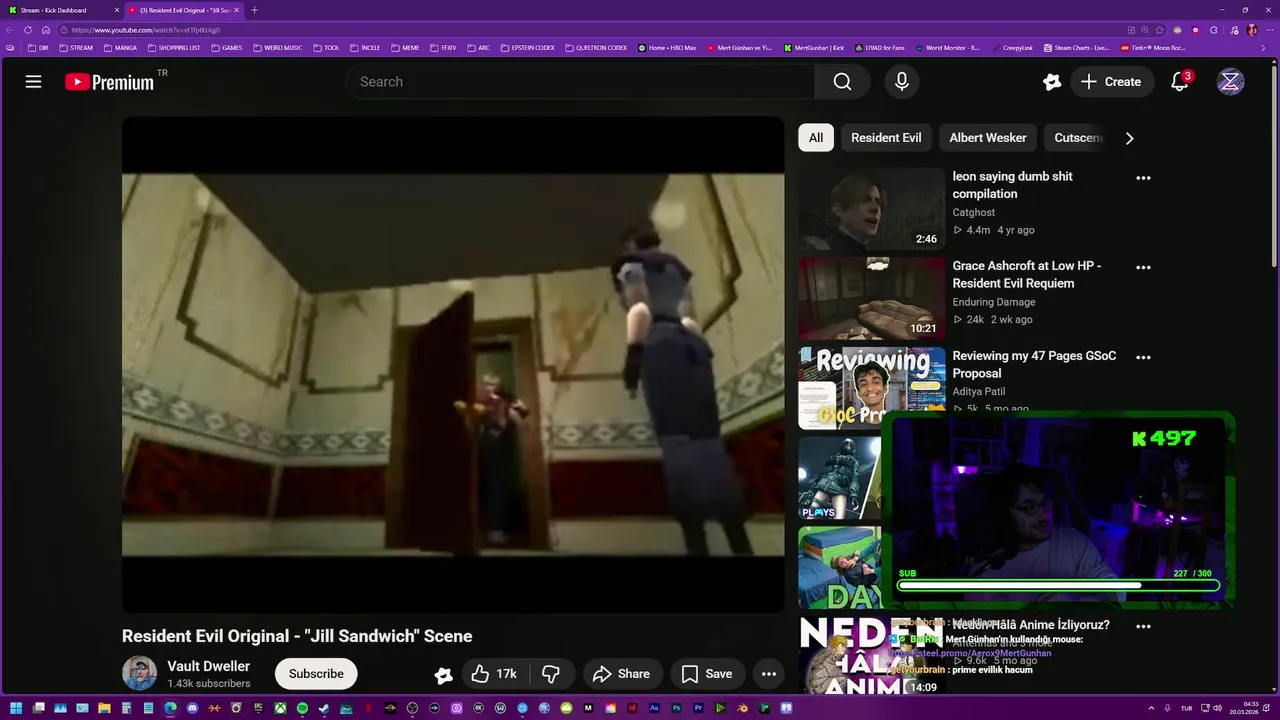Open the Vault Dweller channel name link

pyautogui.click(x=208, y=667)
